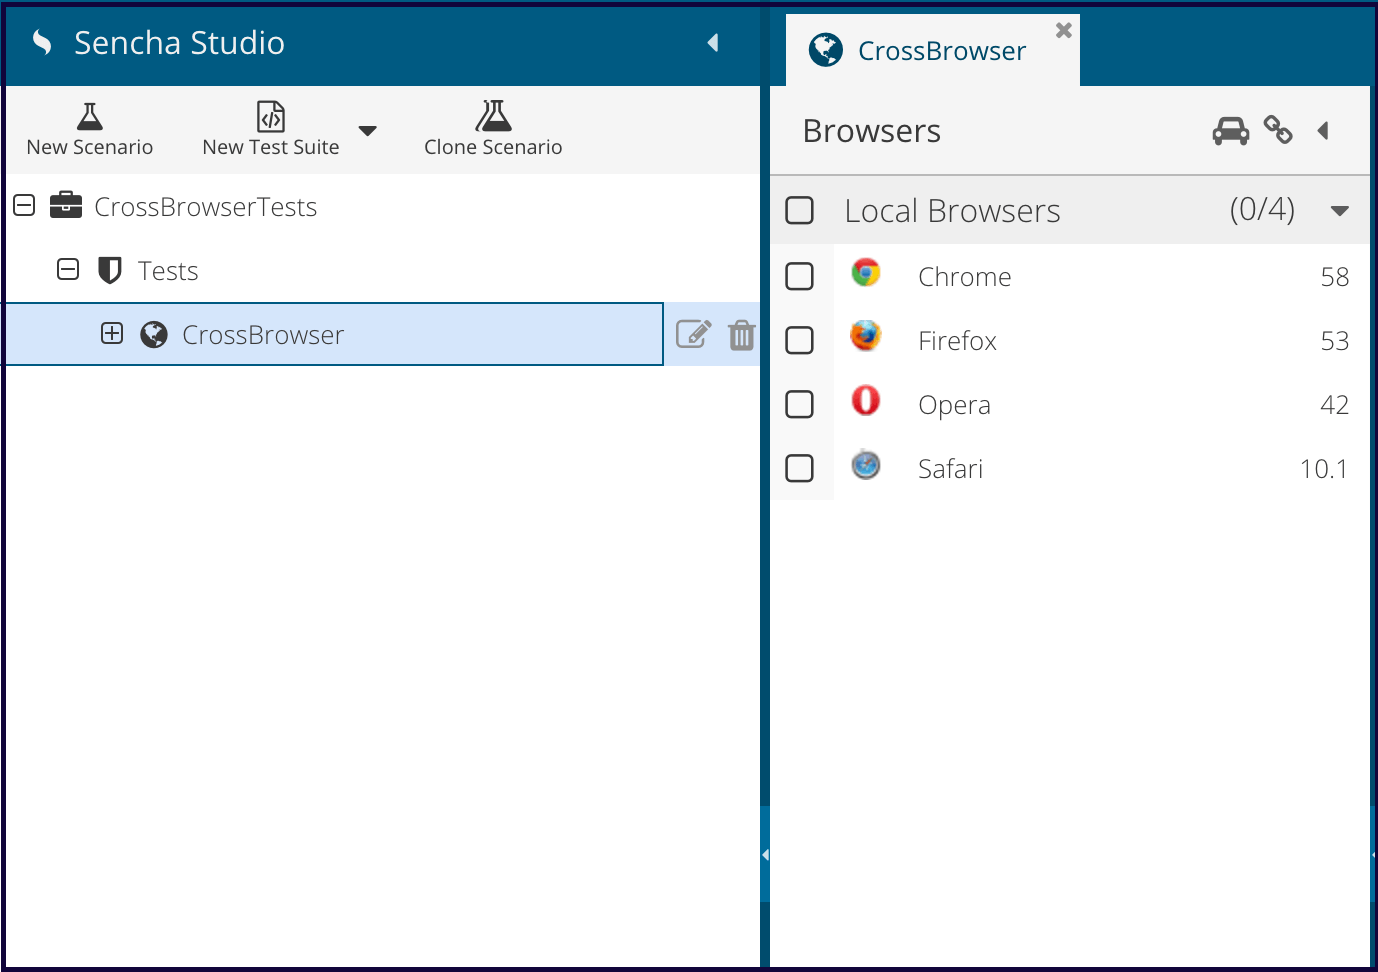Image resolution: width=1378 pixels, height=972 pixels.
Task: Click the Chrome browser icon
Action: pos(866,272)
